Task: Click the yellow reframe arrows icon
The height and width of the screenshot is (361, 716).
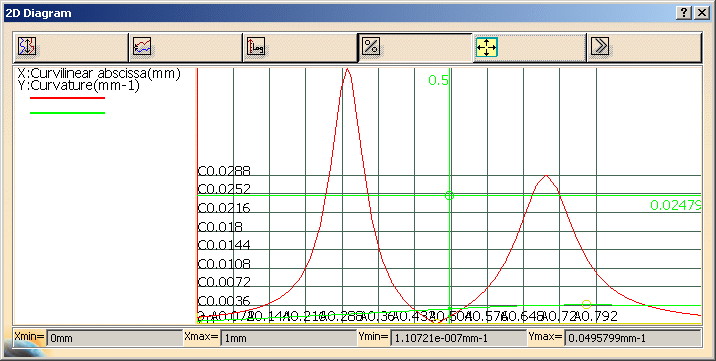Action: pyautogui.click(x=486, y=47)
